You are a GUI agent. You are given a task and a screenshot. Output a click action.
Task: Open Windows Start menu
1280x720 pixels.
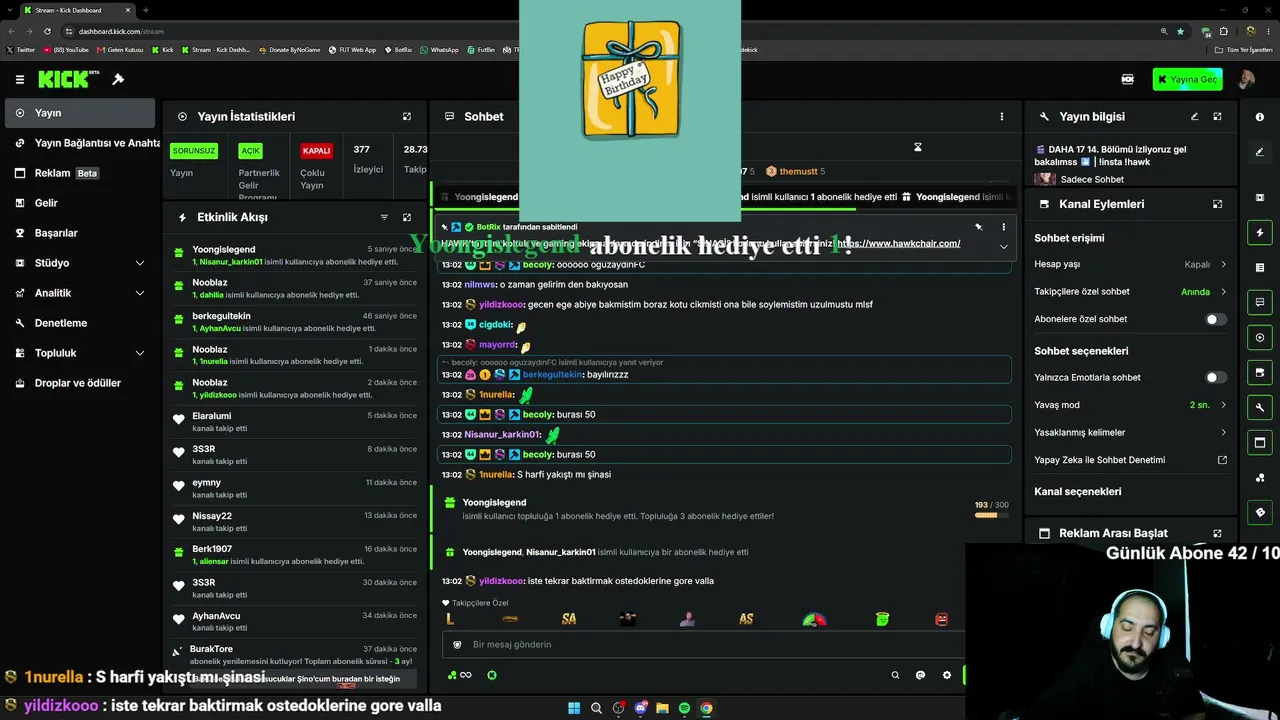click(574, 708)
